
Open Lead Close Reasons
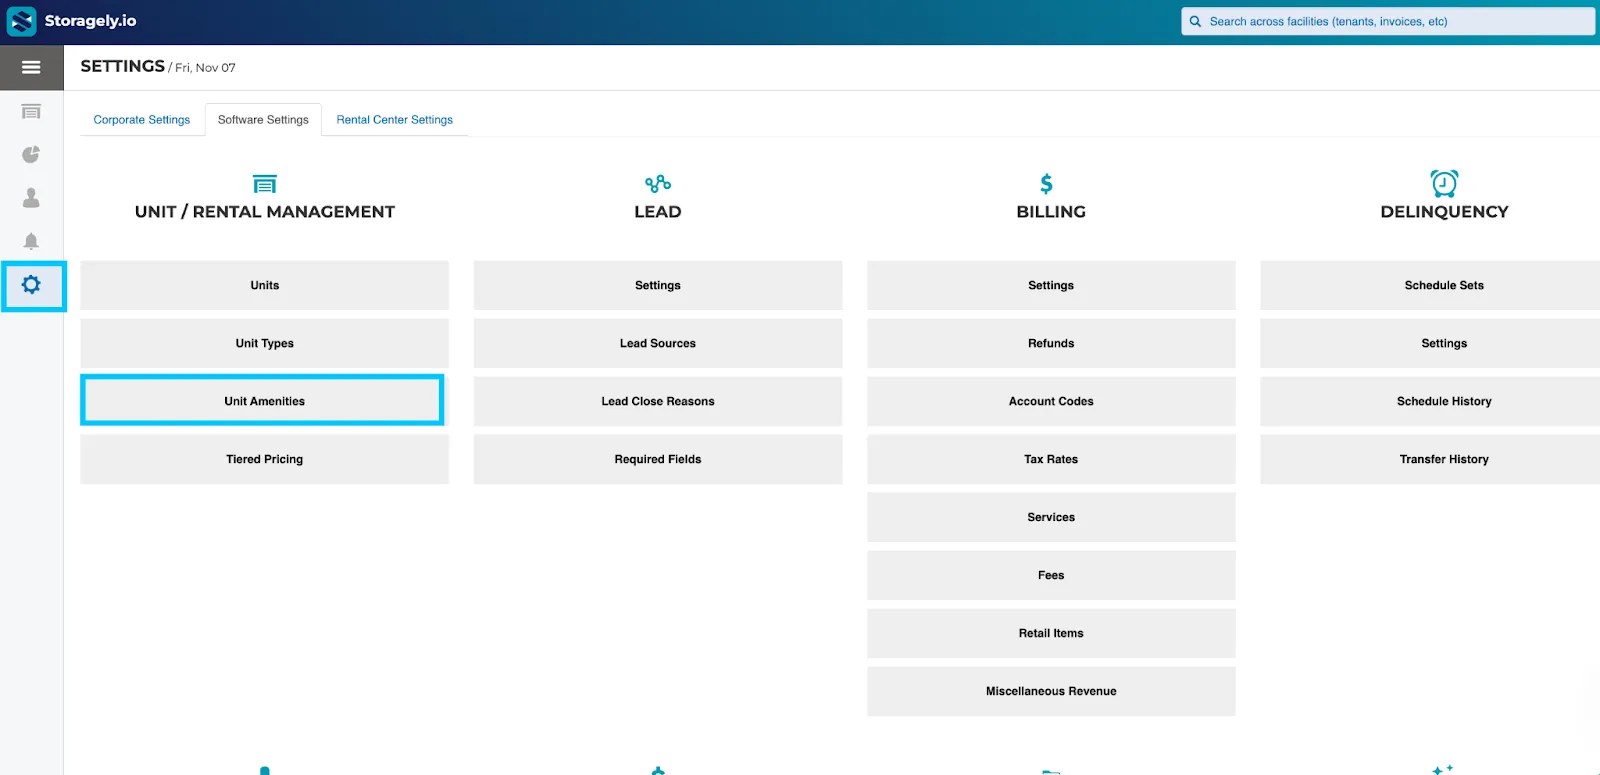coord(658,401)
